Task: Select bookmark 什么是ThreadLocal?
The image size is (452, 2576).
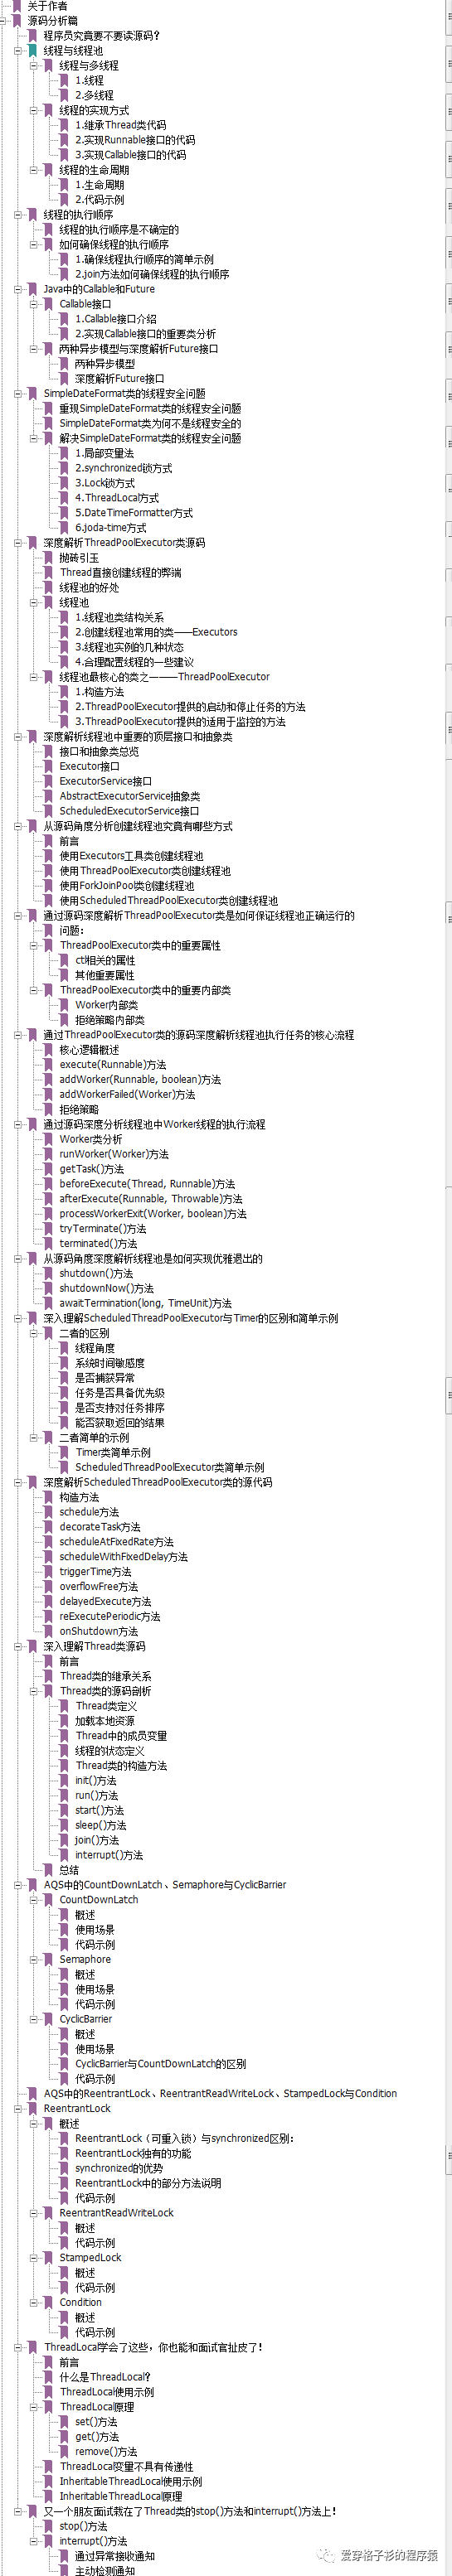Action: pos(105,2376)
